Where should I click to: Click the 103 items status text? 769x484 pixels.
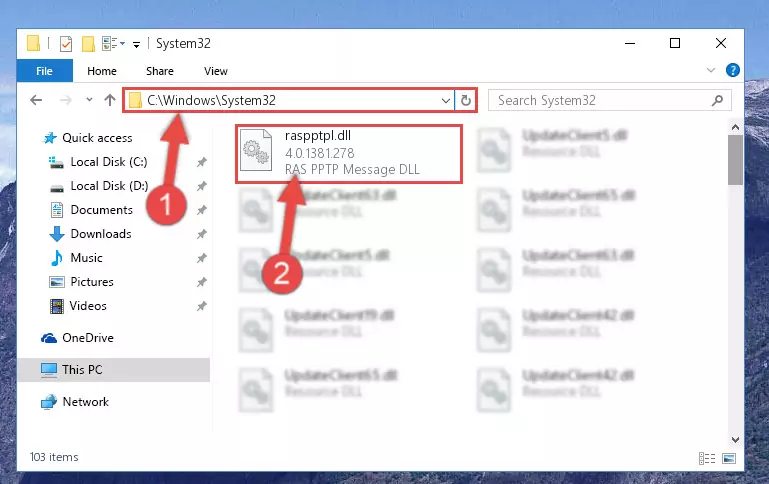(54, 457)
